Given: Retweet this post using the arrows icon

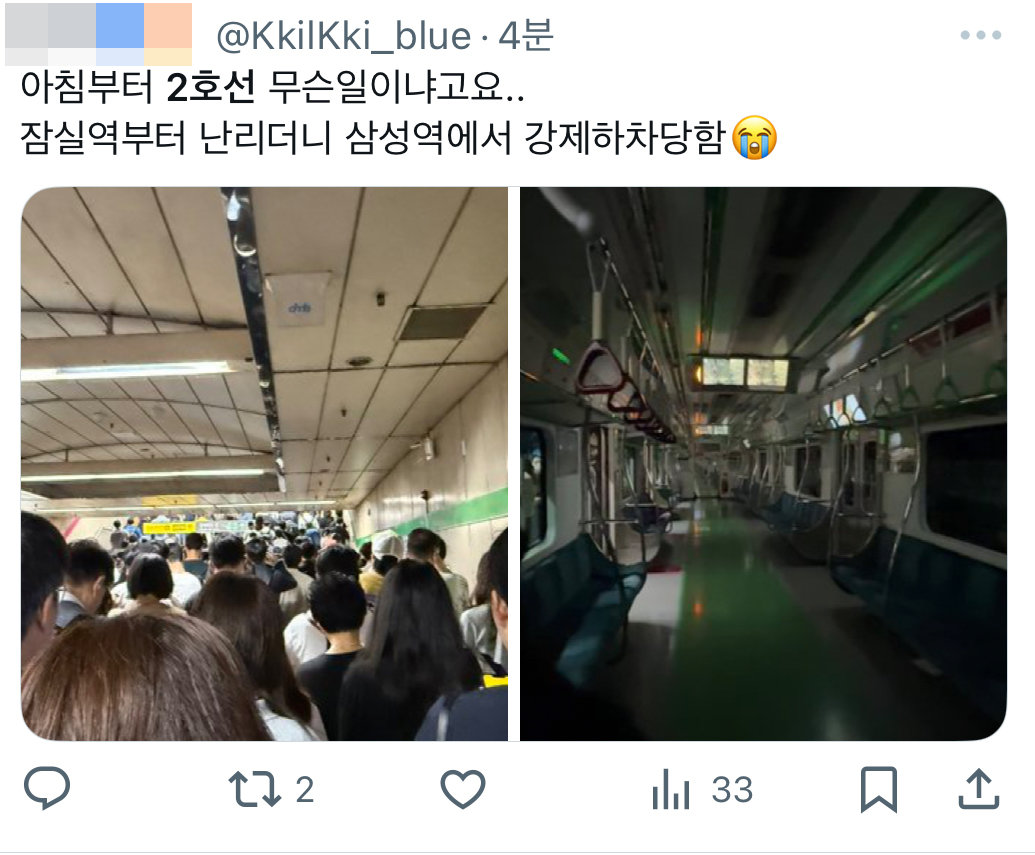Looking at the screenshot, I should 254,790.
